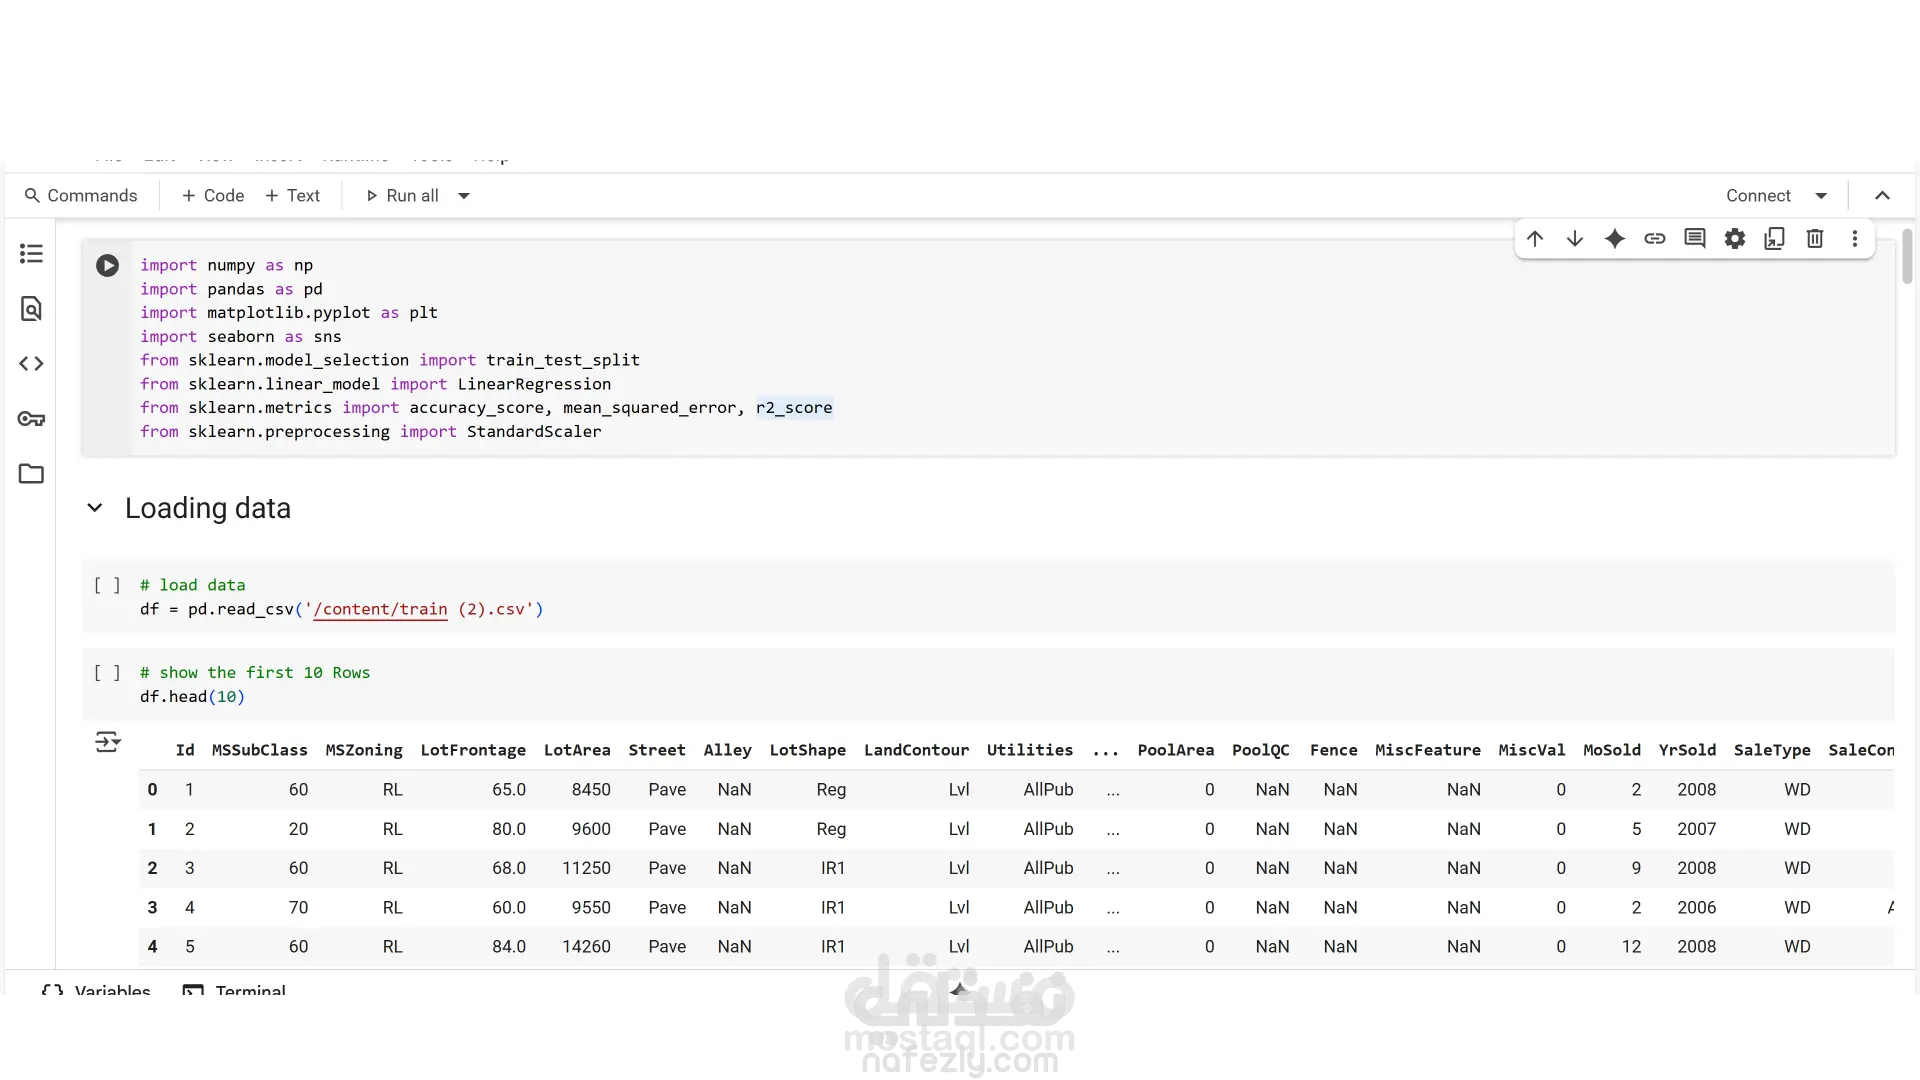Copy link to cell icon
This screenshot has width=1920, height=1080.
(1655, 239)
